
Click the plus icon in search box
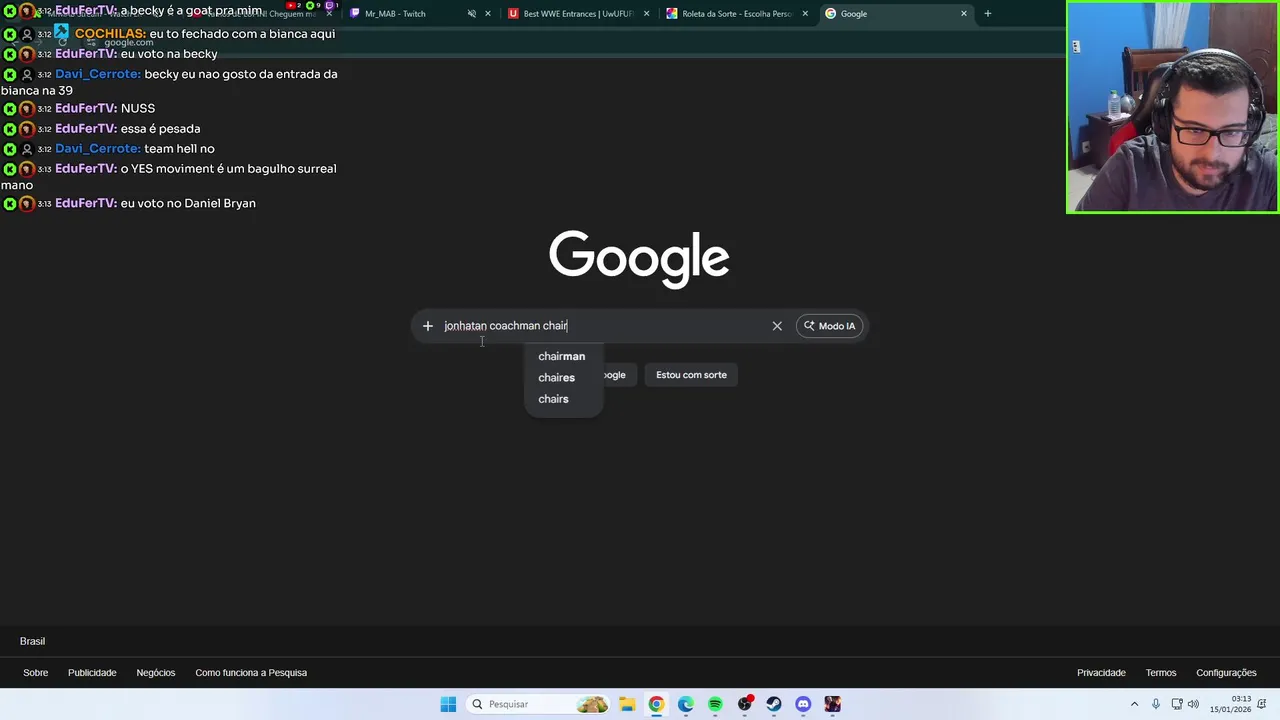pyautogui.click(x=427, y=326)
